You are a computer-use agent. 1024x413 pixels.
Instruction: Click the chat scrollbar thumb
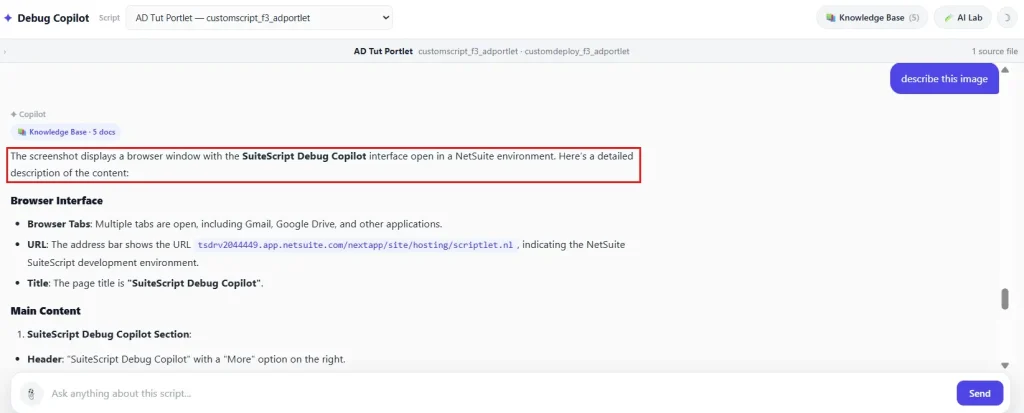click(x=1005, y=299)
